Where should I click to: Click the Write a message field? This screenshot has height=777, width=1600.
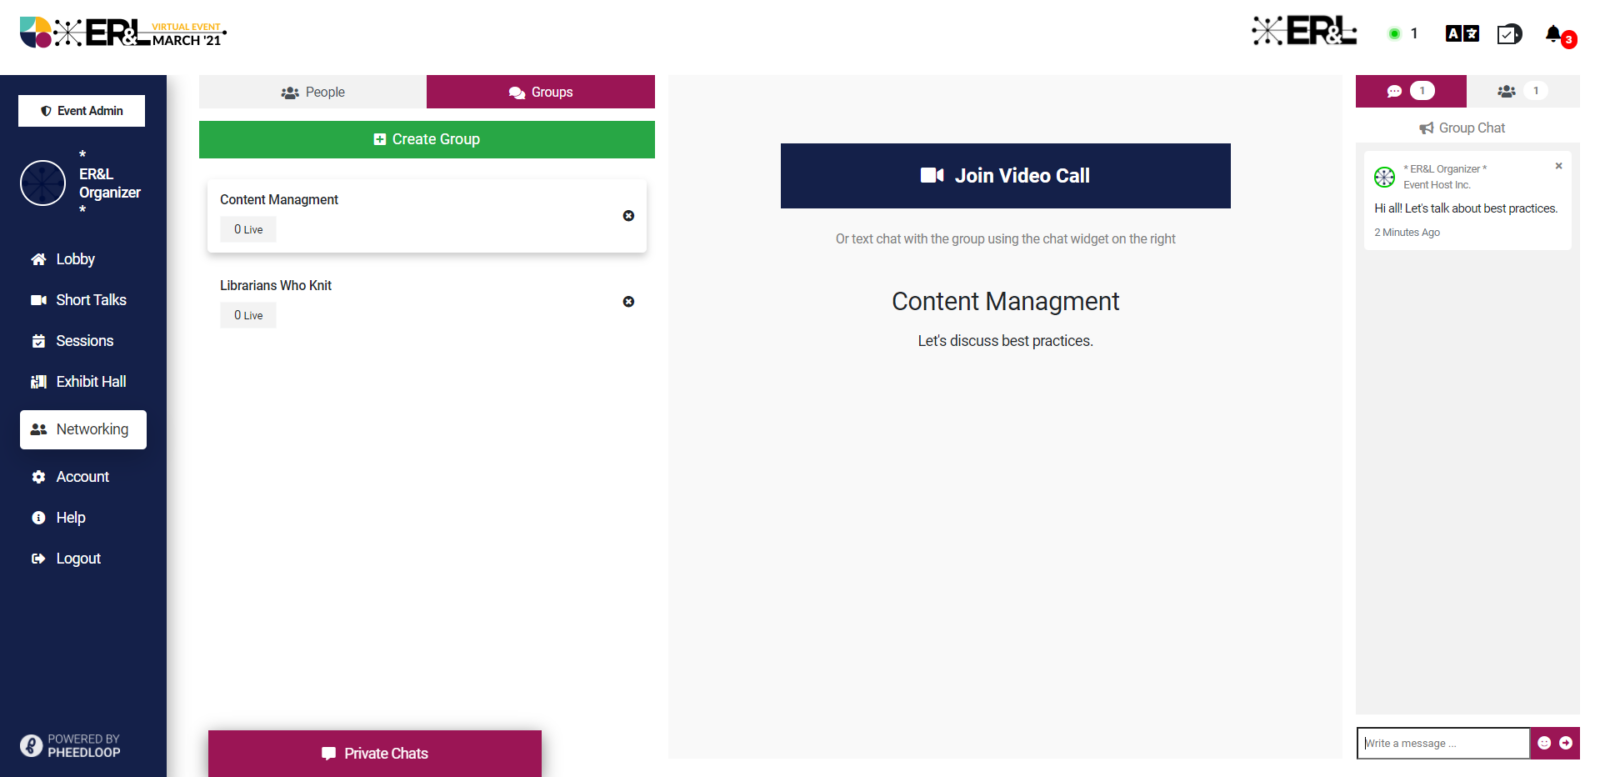pos(1442,743)
